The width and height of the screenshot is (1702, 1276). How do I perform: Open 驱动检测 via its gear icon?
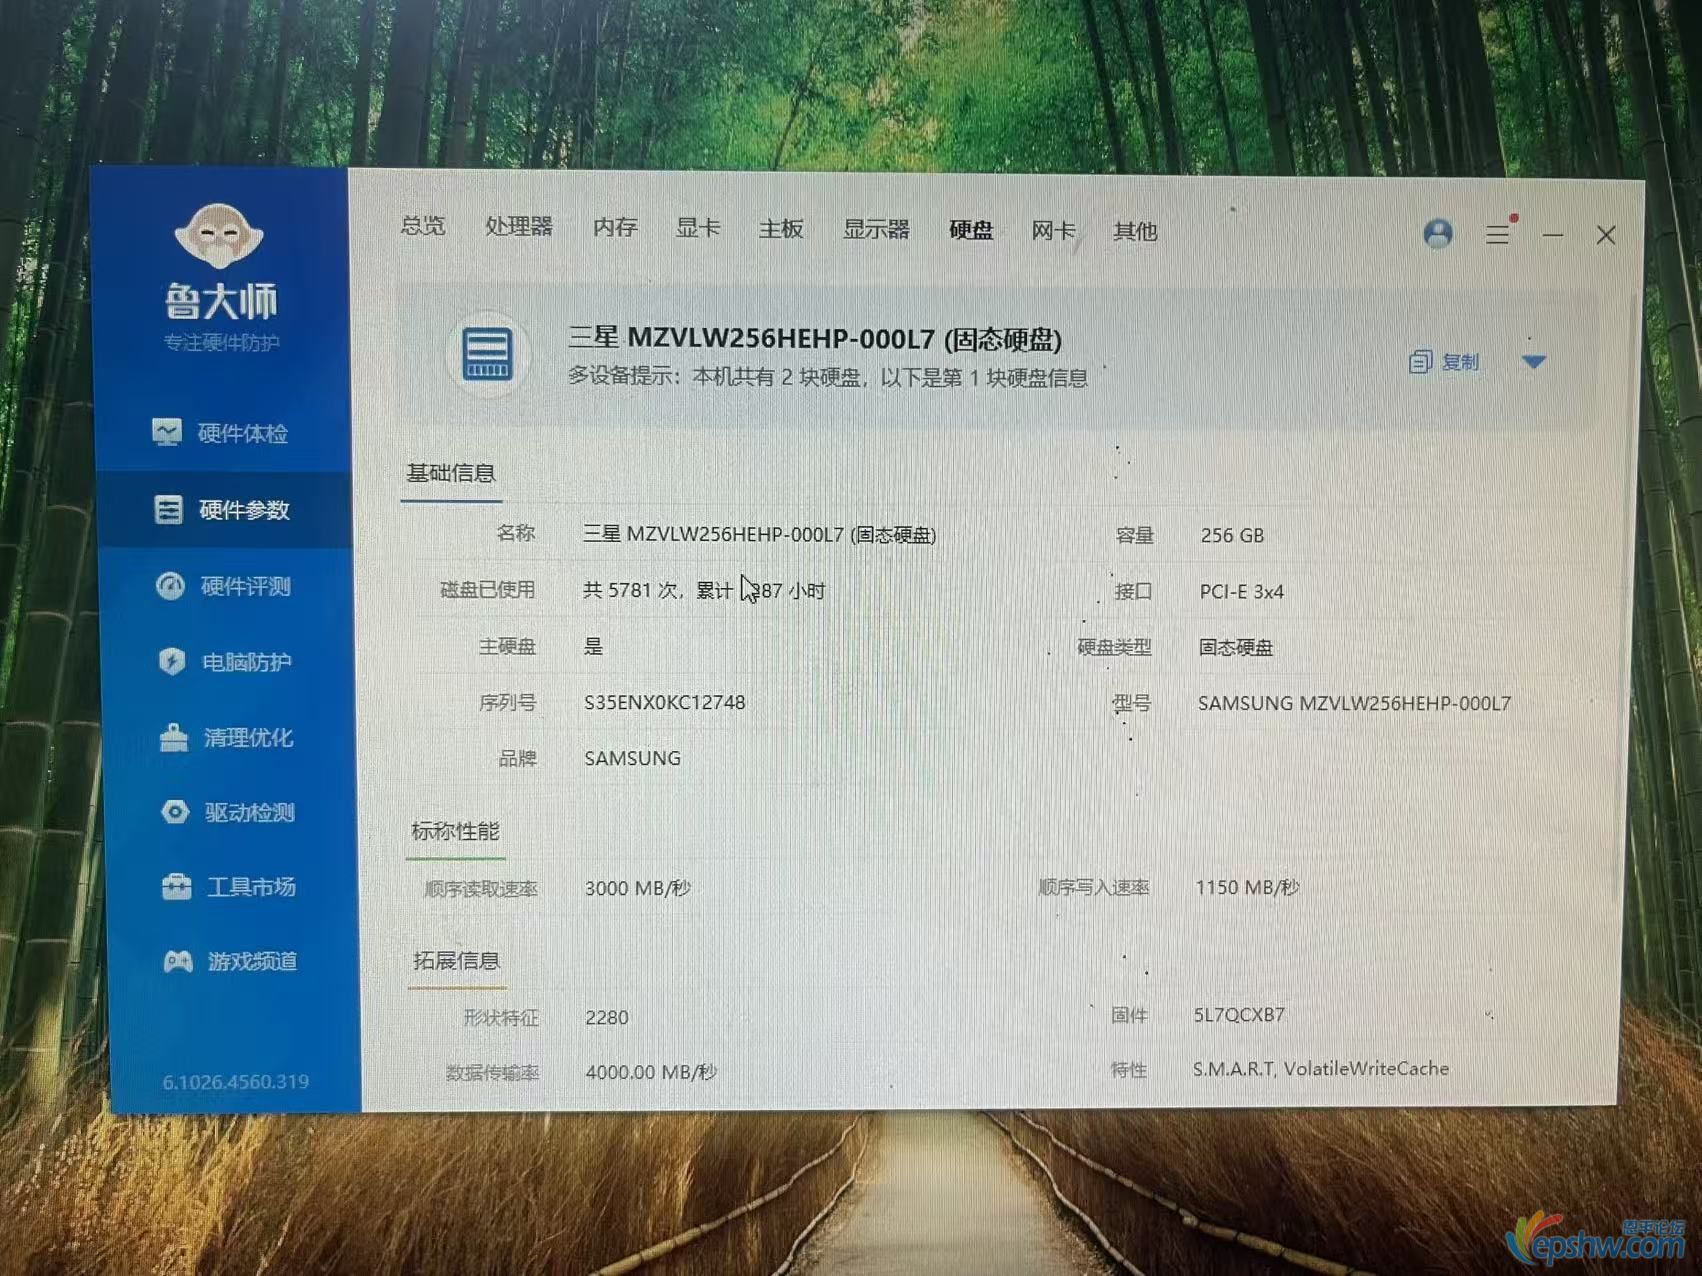pyautogui.click(x=175, y=812)
